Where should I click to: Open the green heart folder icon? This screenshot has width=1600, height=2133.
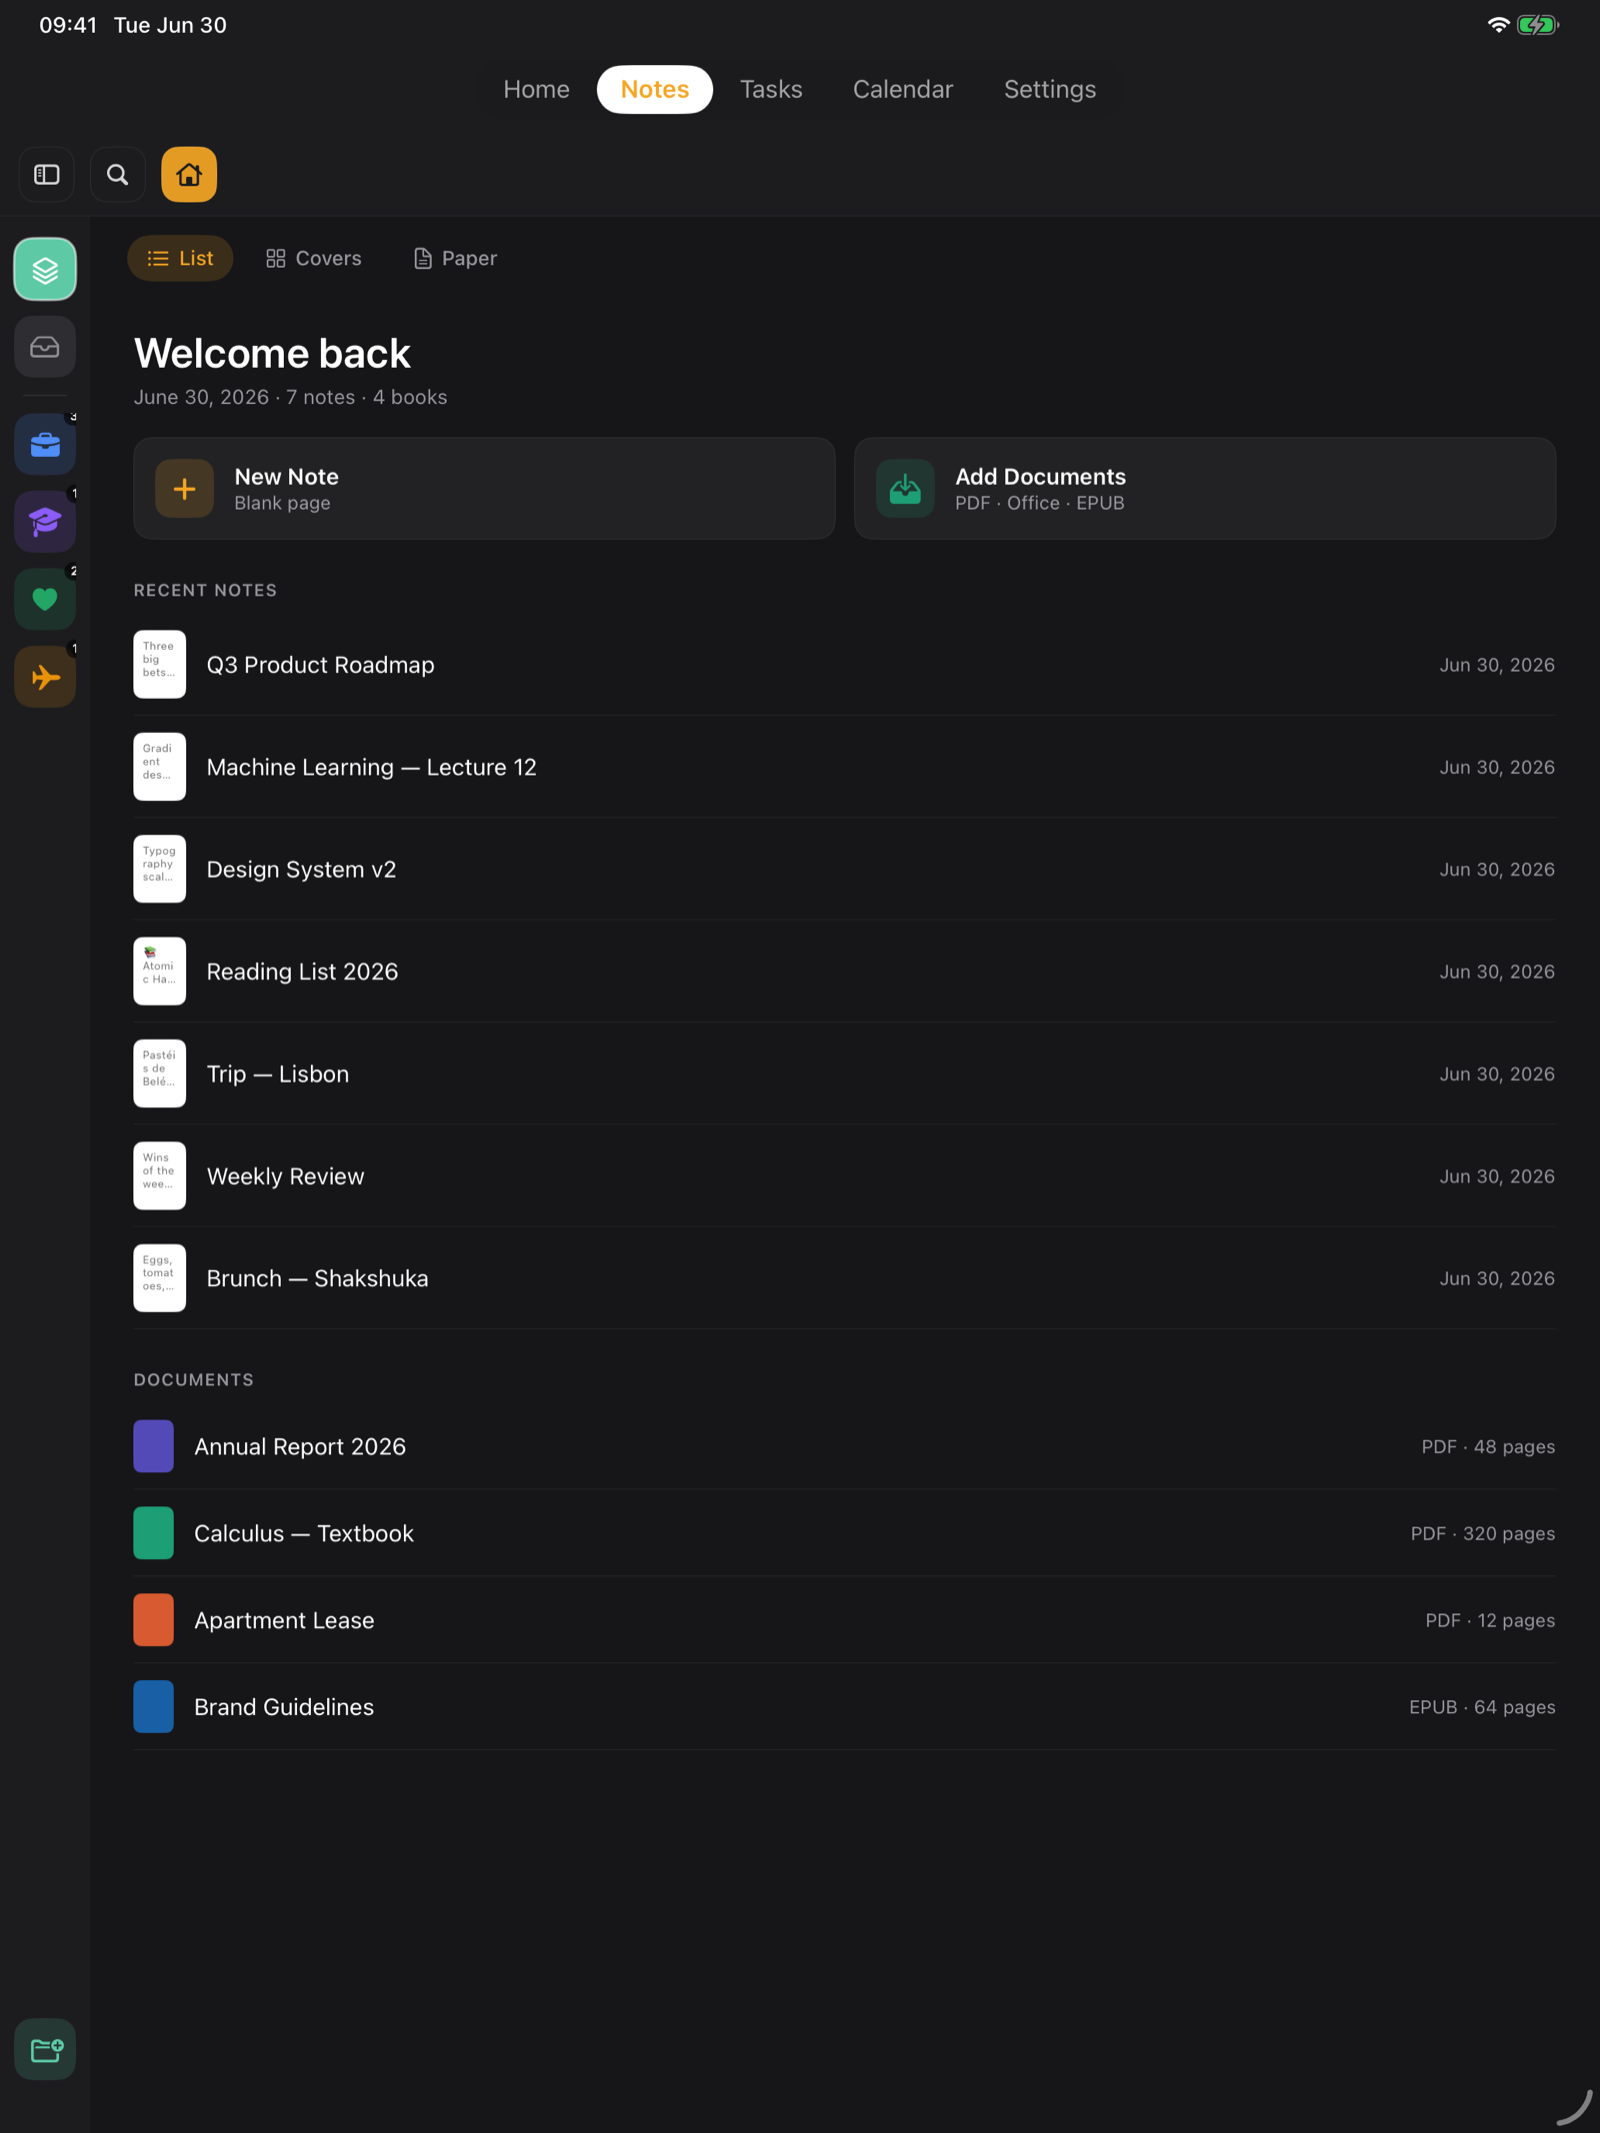45,600
